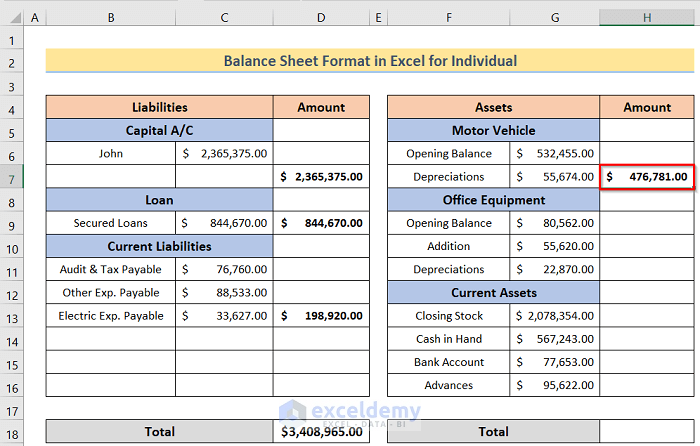700x446 pixels.
Task: Select the Assets header cell
Action: (493, 107)
